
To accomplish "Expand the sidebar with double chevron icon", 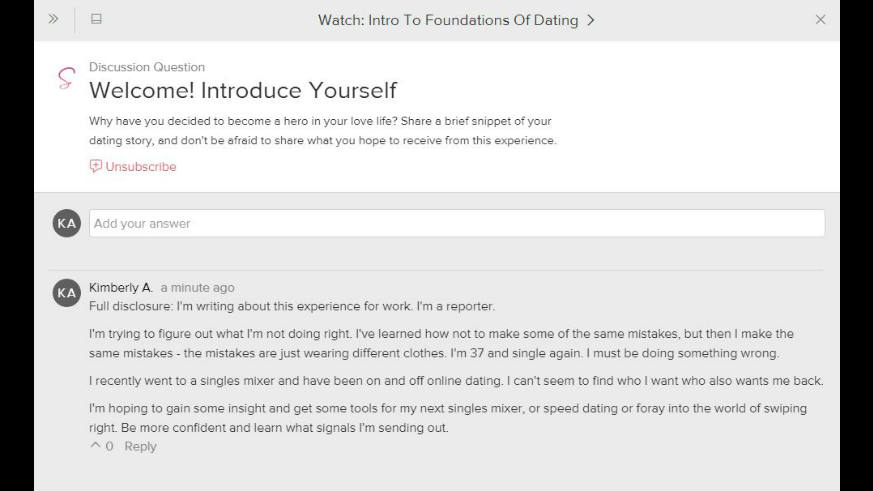I will click(53, 19).
